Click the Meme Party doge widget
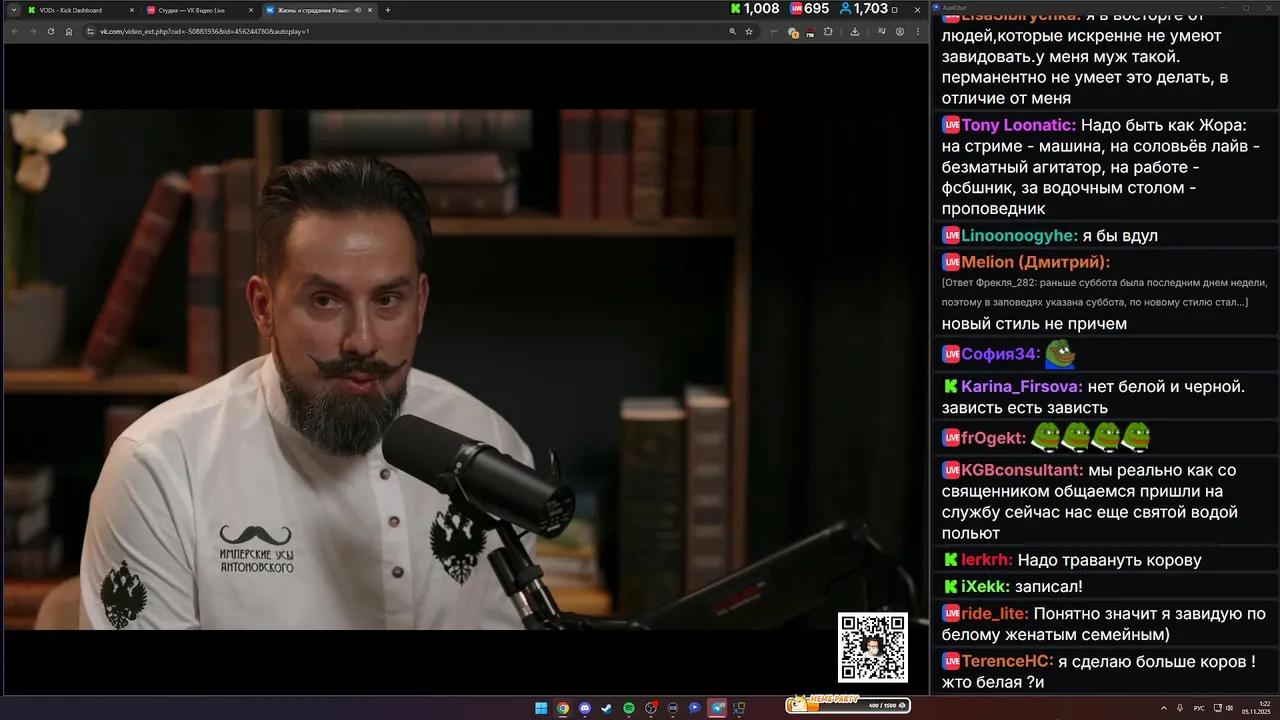The height and width of the screenshot is (720, 1280). click(848, 704)
